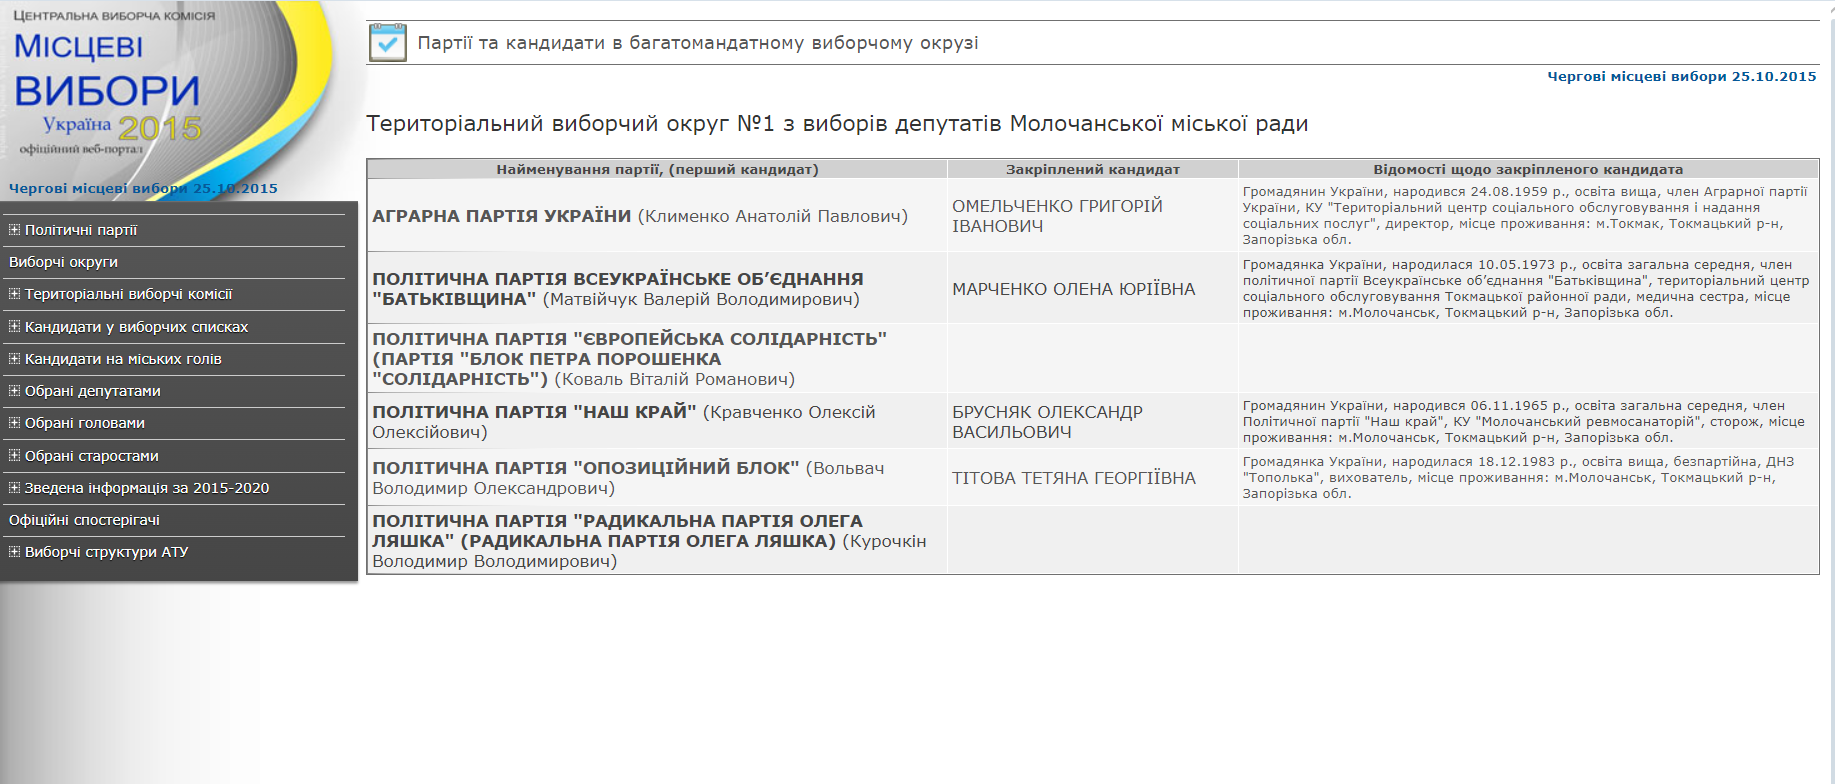Open the Політичні партії menu entry
This screenshot has width=1835, height=784.
coord(81,230)
